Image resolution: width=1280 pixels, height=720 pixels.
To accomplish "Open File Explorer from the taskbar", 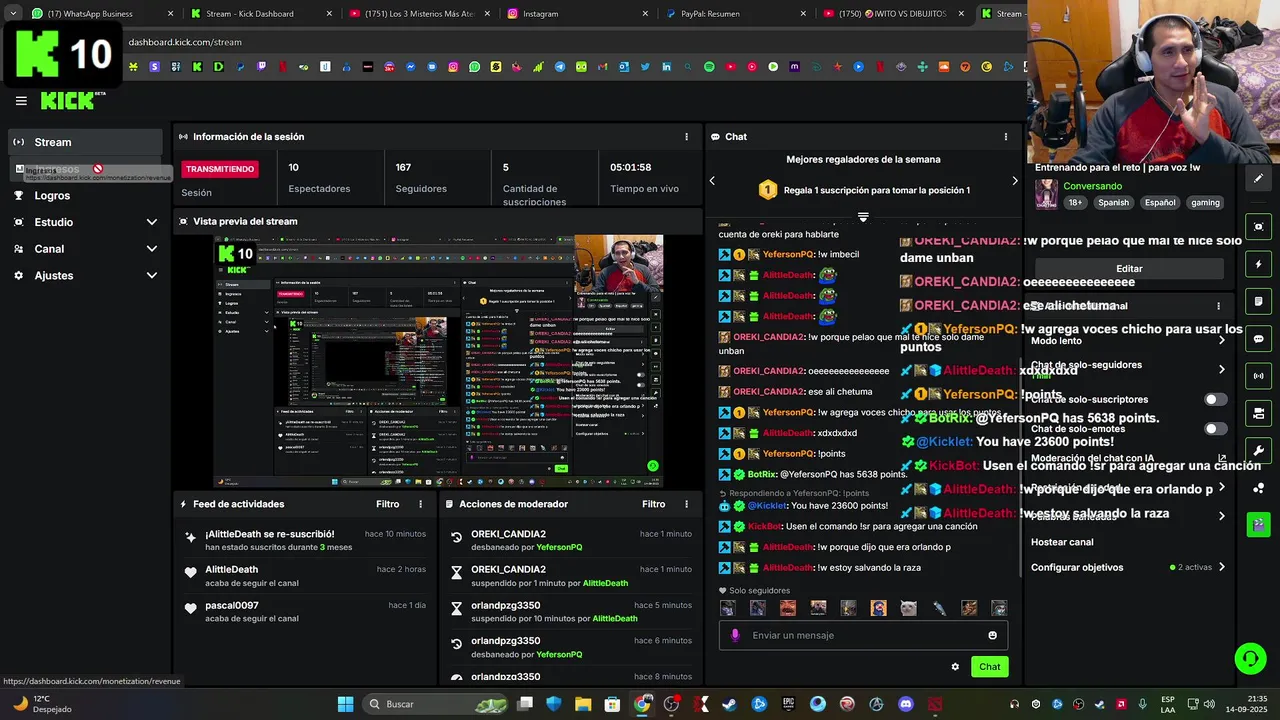I will coord(583,704).
